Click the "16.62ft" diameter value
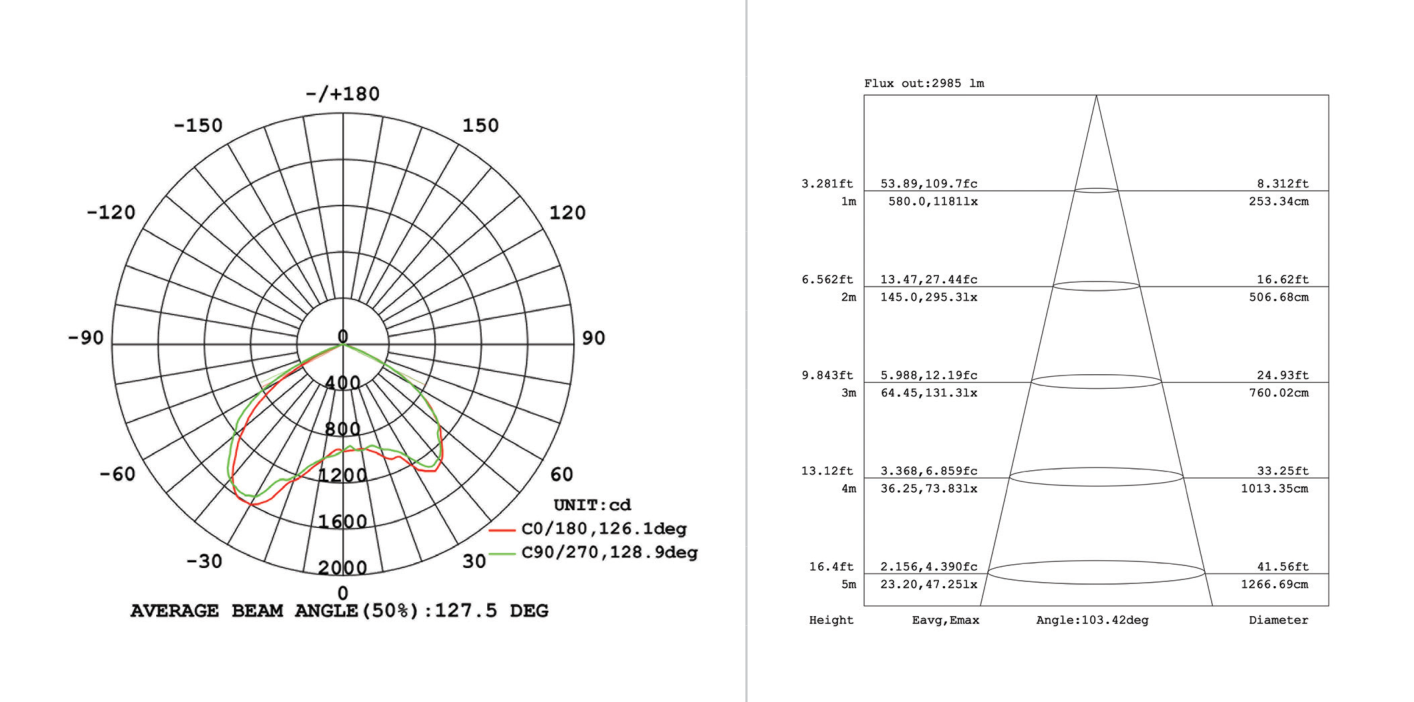Screen dimensions: 1414x702 (1282, 280)
